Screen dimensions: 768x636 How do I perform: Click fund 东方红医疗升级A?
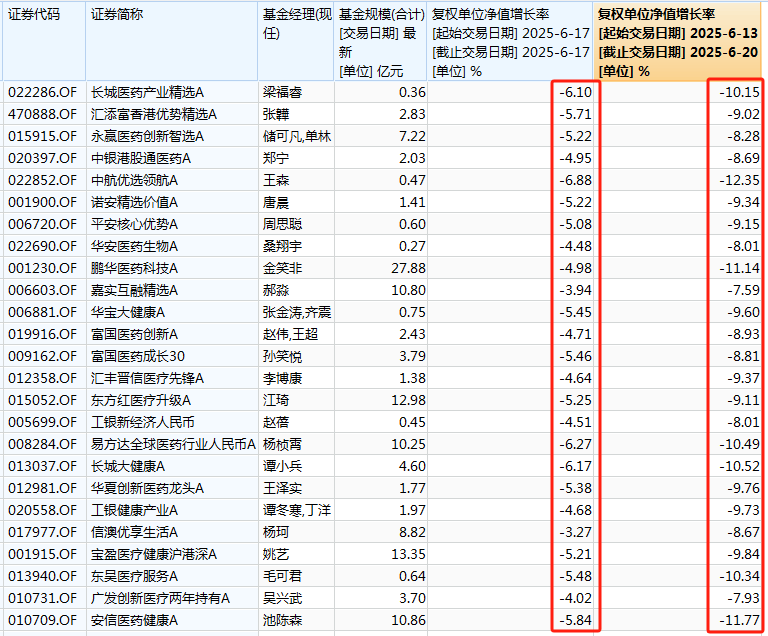click(141, 400)
